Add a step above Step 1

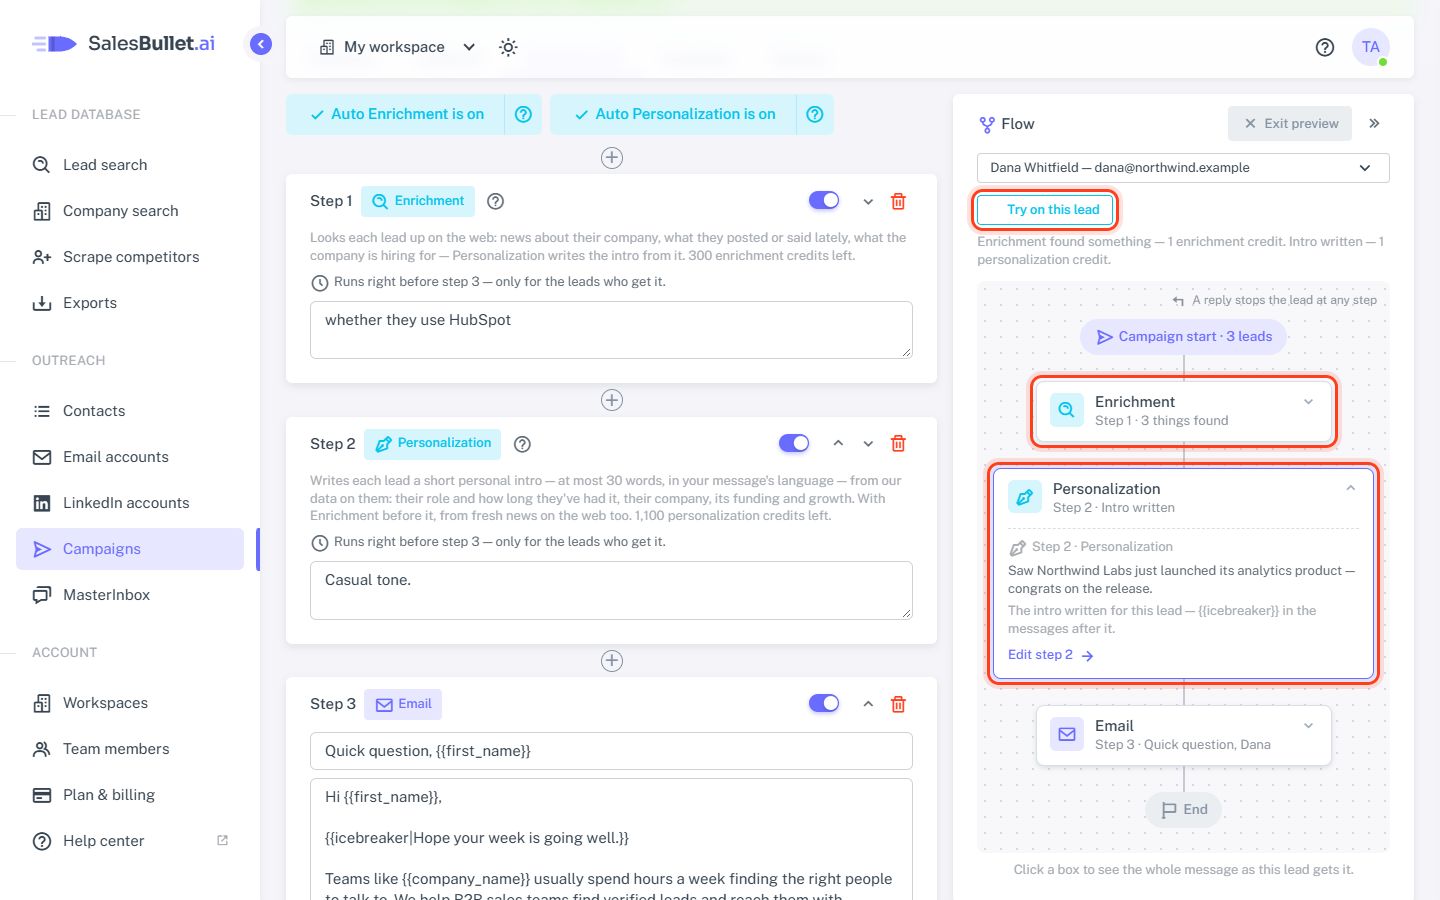point(612,158)
